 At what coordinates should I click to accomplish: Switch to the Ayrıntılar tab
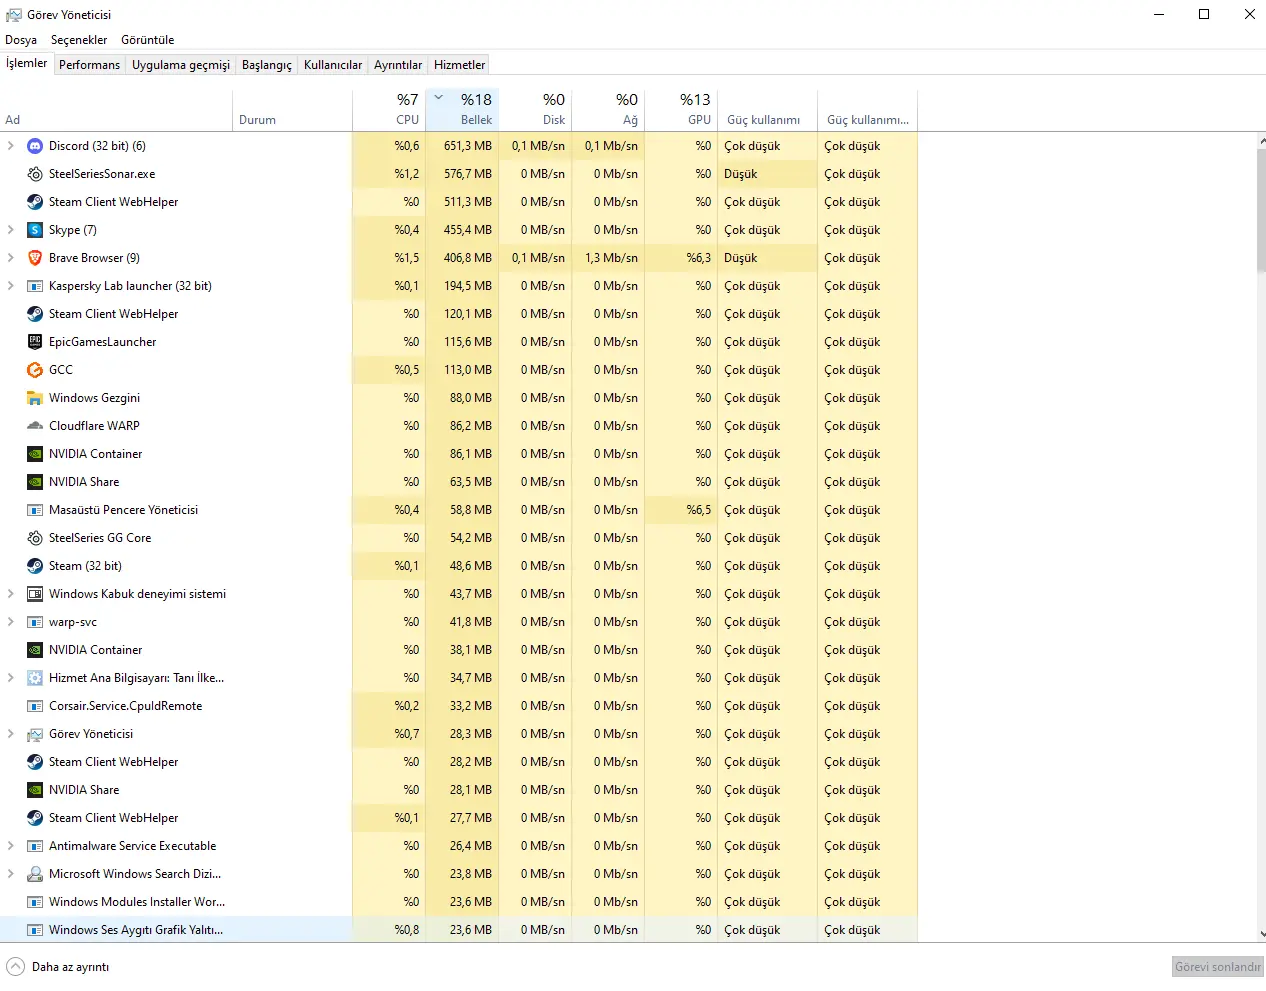coord(398,65)
